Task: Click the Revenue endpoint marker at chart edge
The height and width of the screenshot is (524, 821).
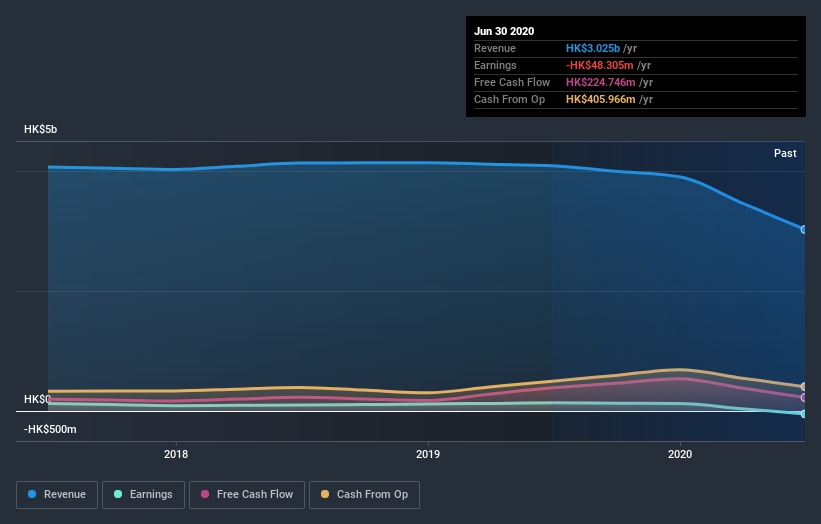Action: click(804, 229)
